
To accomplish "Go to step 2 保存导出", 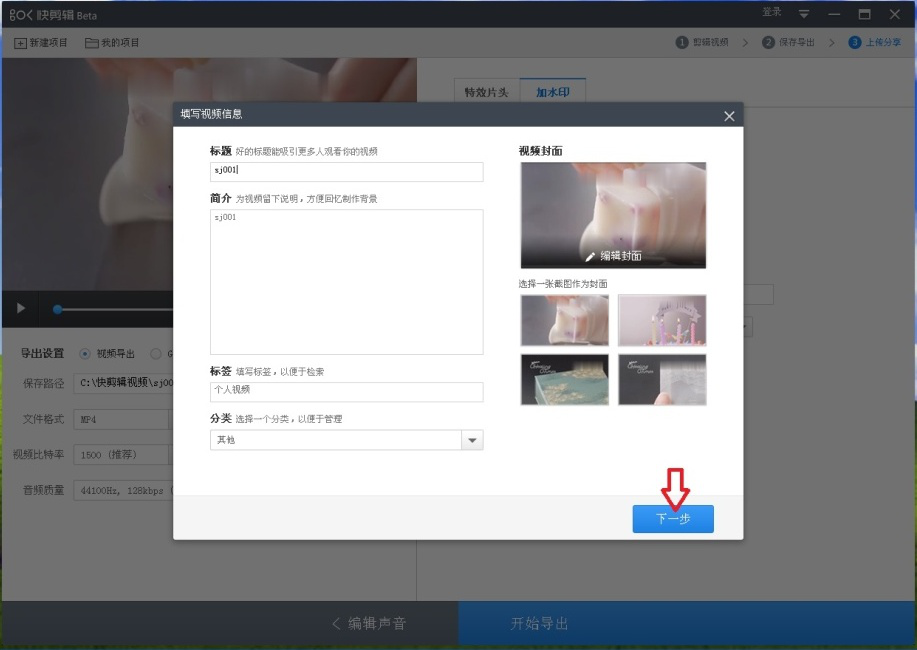I will (788, 42).
